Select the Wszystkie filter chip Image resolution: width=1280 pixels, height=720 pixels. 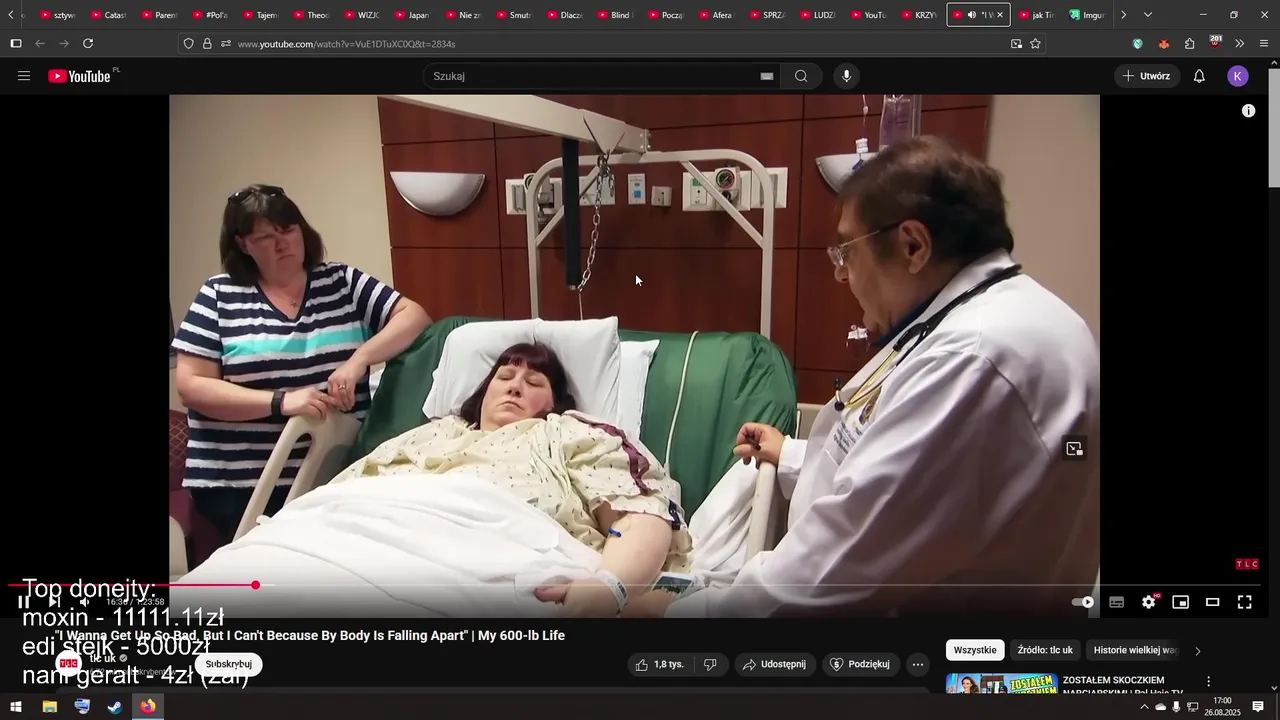pos(975,650)
